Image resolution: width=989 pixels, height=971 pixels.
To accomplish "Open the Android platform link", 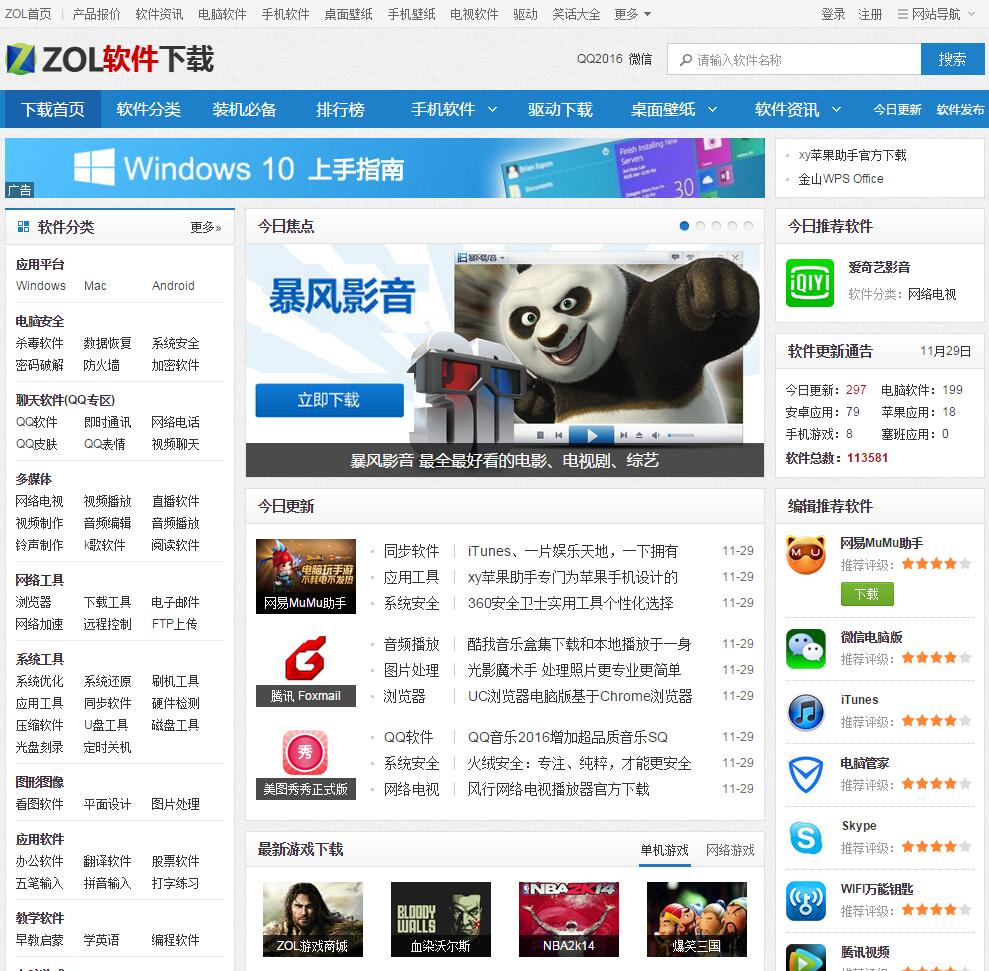I will click(x=173, y=286).
